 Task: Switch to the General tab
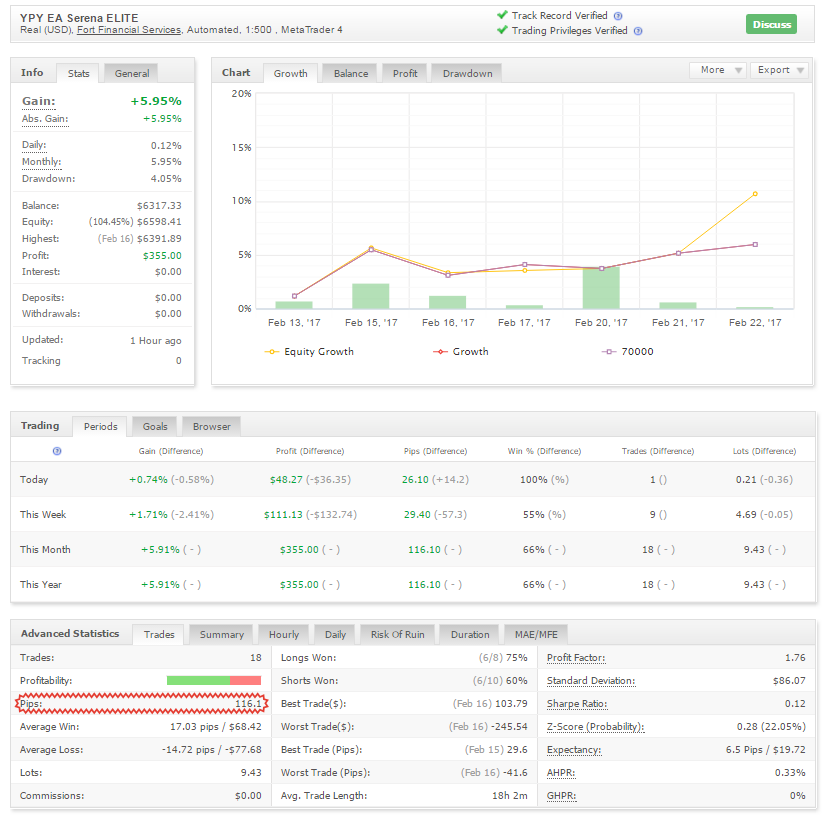click(x=132, y=74)
